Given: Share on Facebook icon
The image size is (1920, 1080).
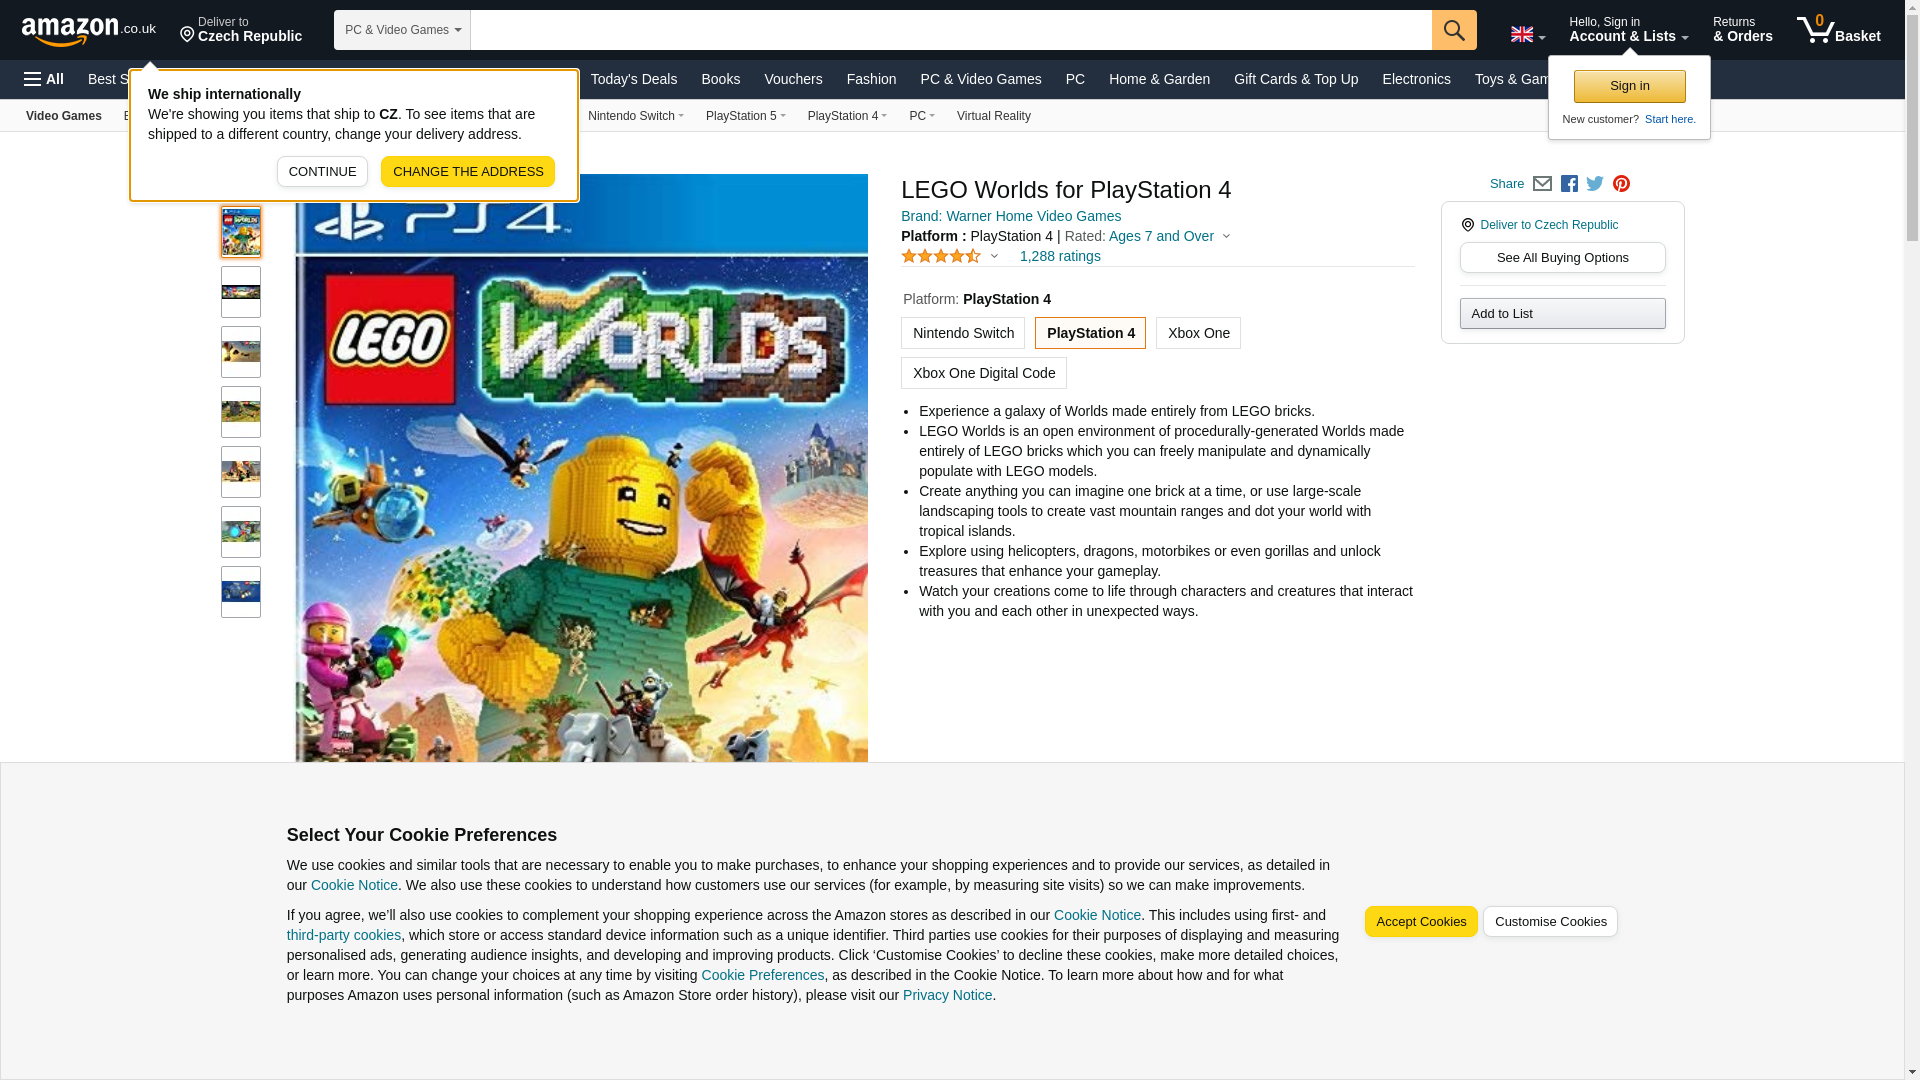Looking at the screenshot, I should coord(1569,184).
